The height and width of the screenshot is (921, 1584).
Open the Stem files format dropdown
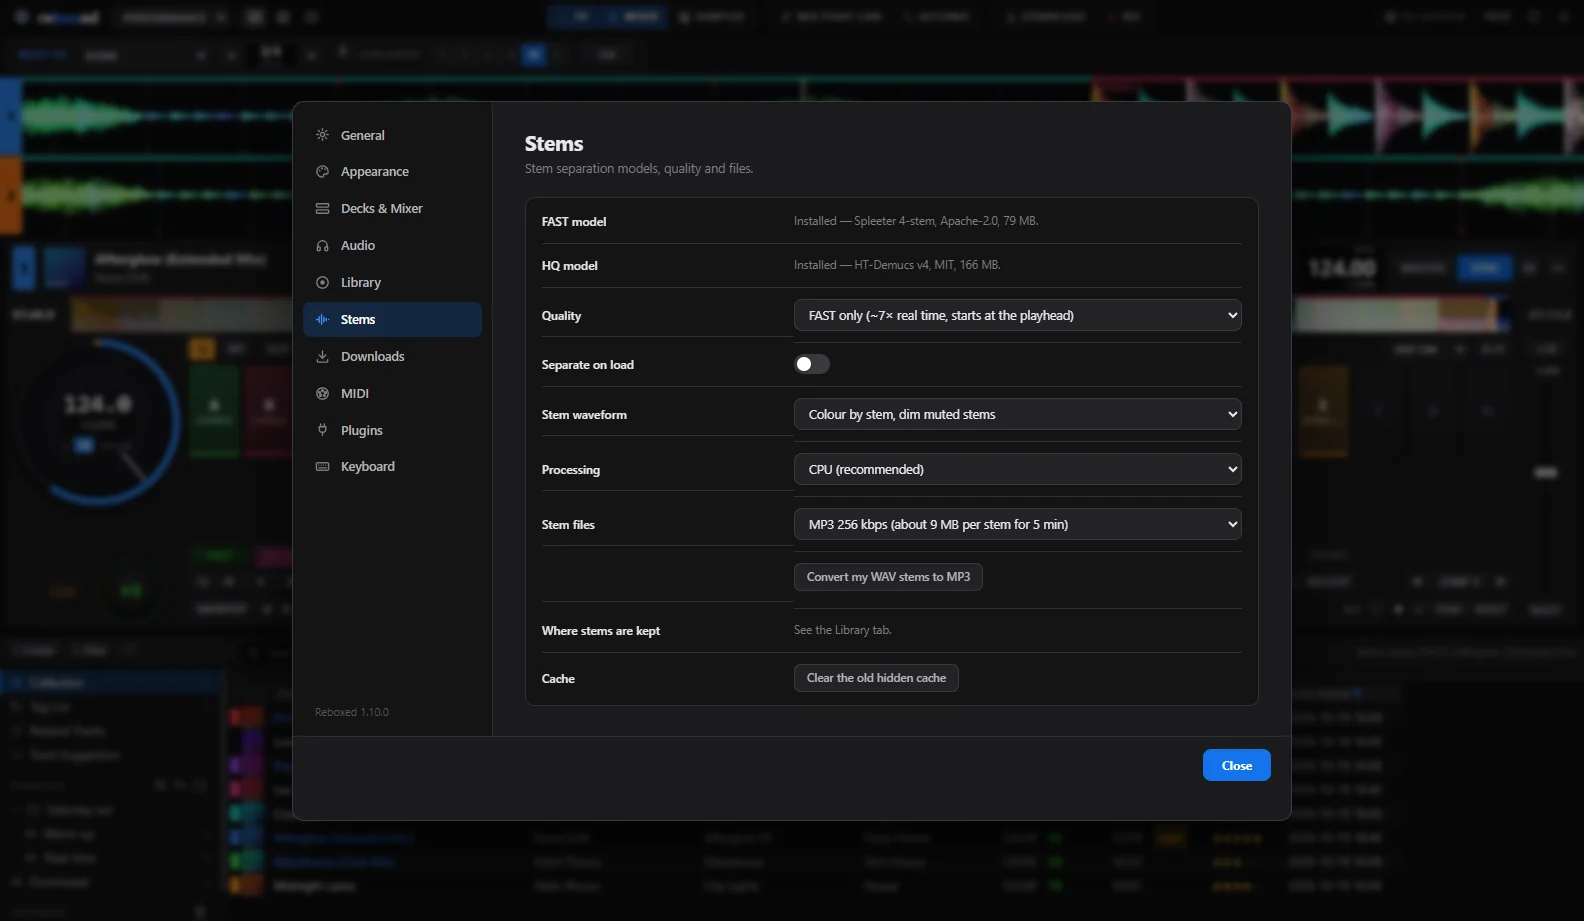click(x=1017, y=524)
